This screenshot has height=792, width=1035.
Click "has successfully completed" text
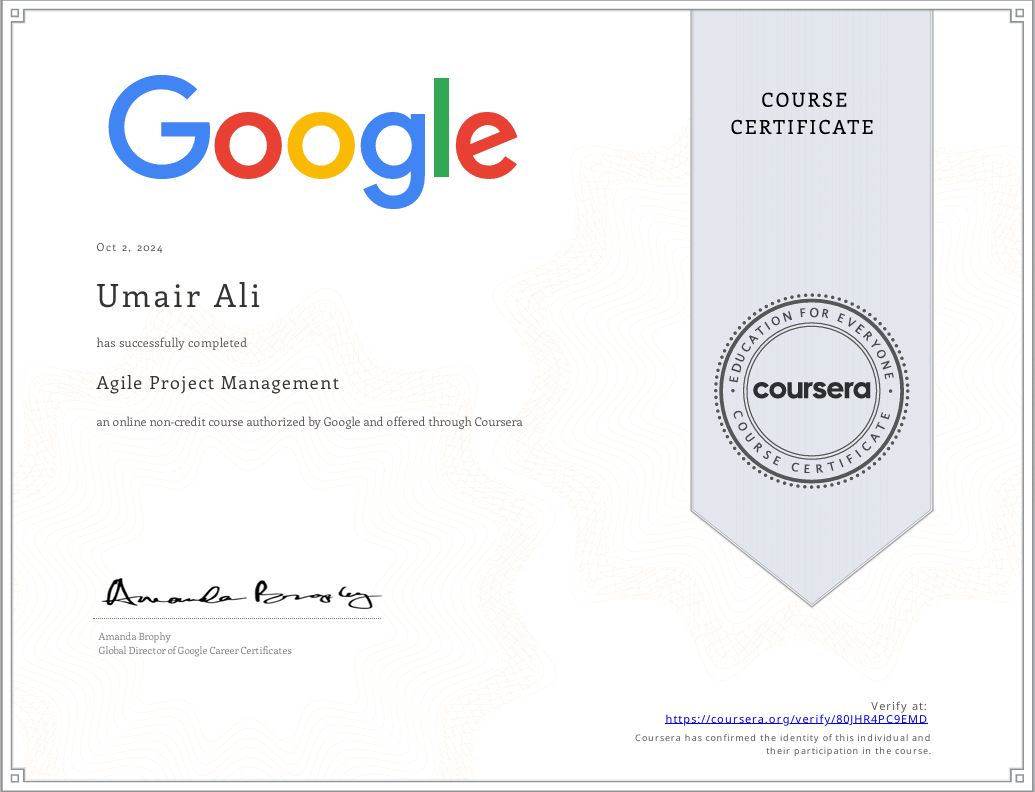click(172, 343)
